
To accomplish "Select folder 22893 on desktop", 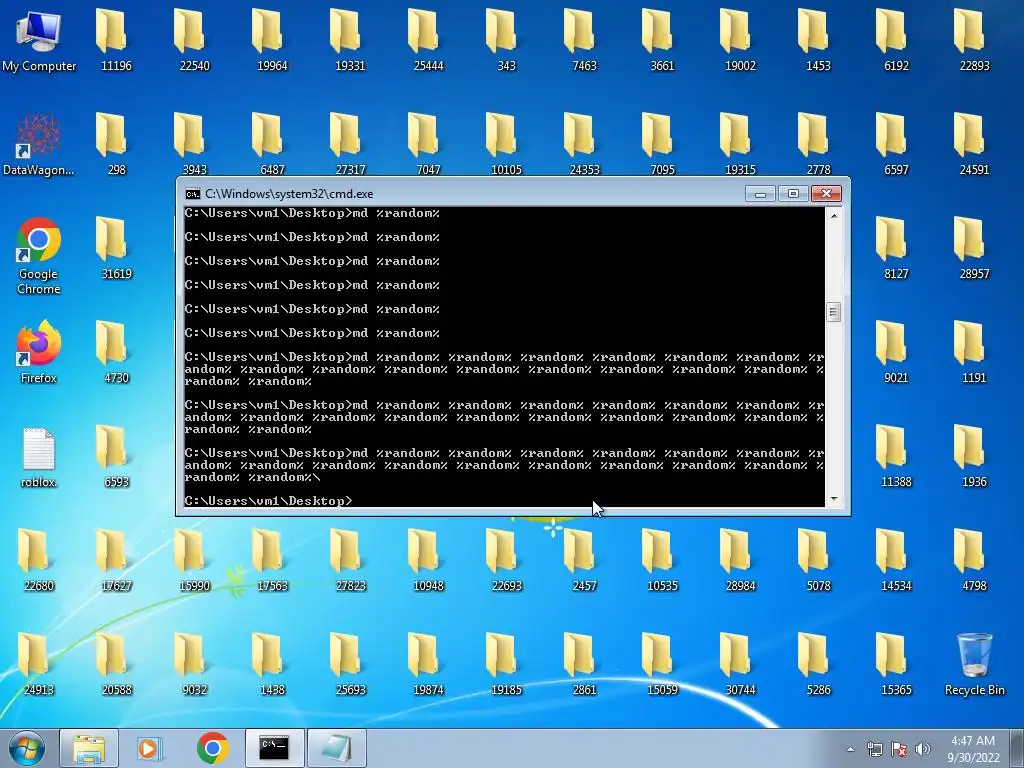I will pos(974,41).
